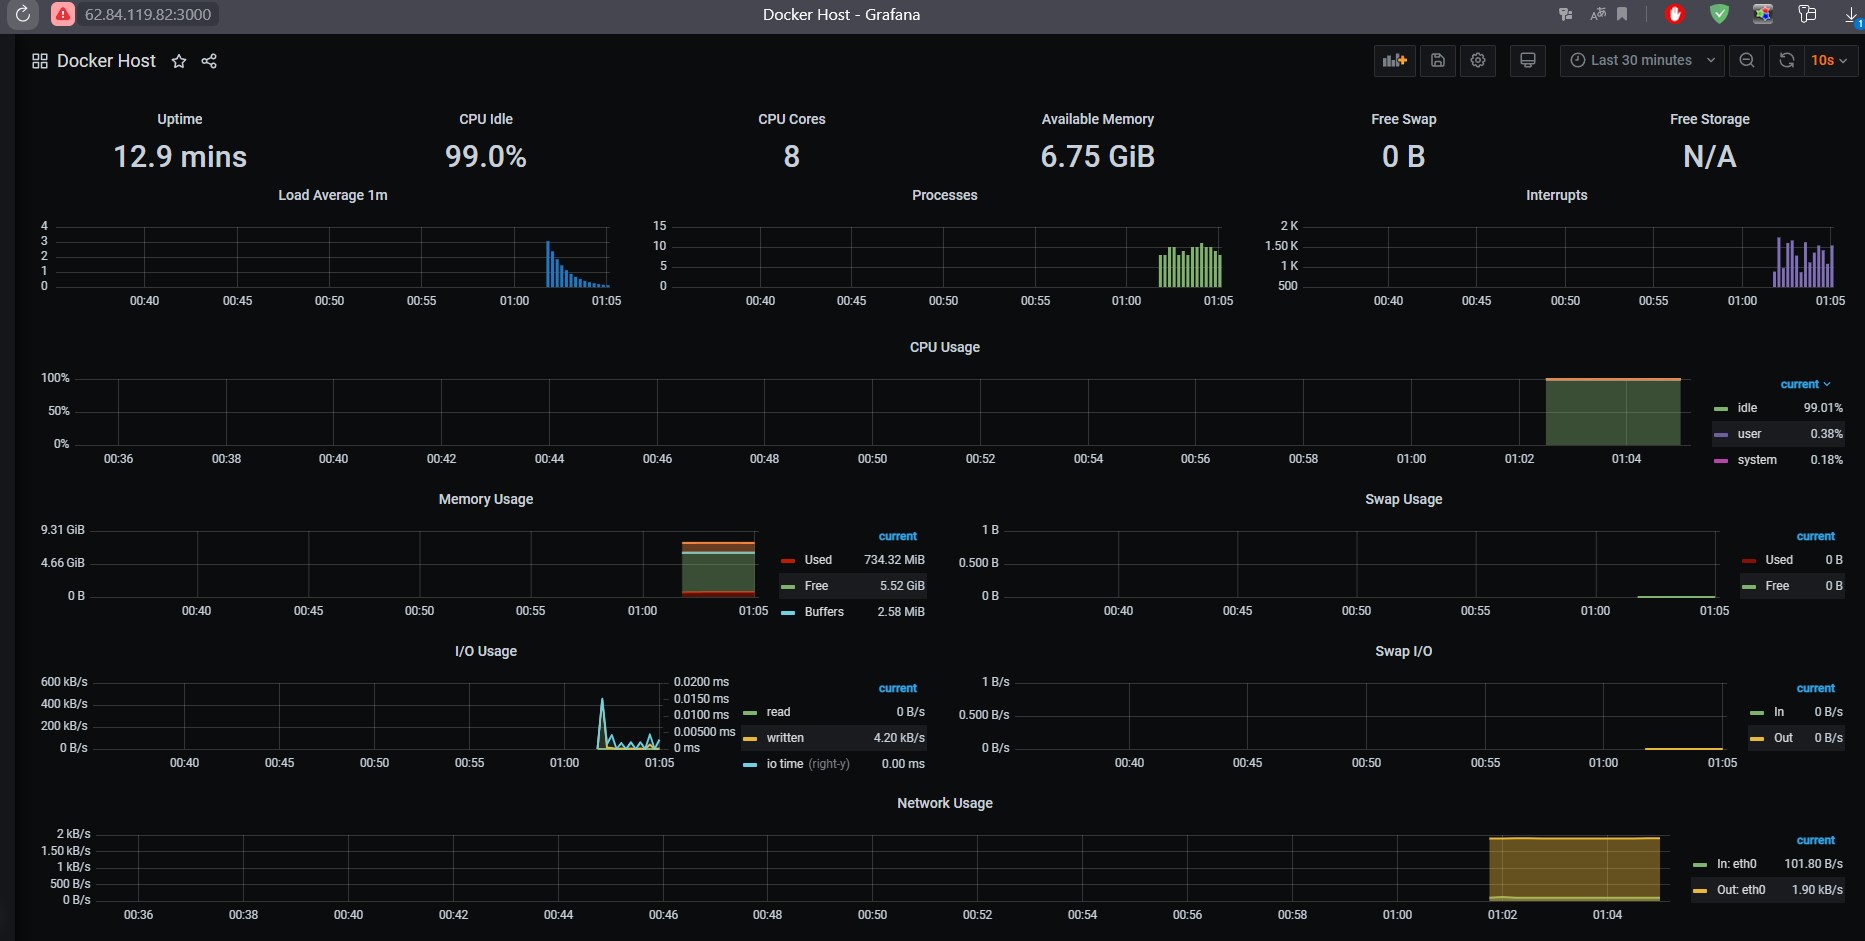Click the zoom out time range icon
The width and height of the screenshot is (1865, 941).
point(1746,60)
